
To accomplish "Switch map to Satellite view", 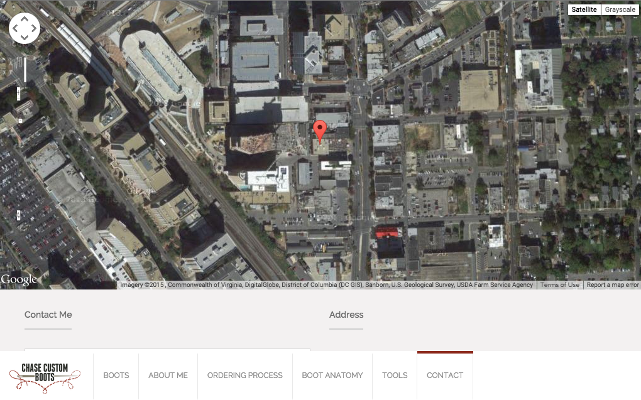I will point(584,9).
